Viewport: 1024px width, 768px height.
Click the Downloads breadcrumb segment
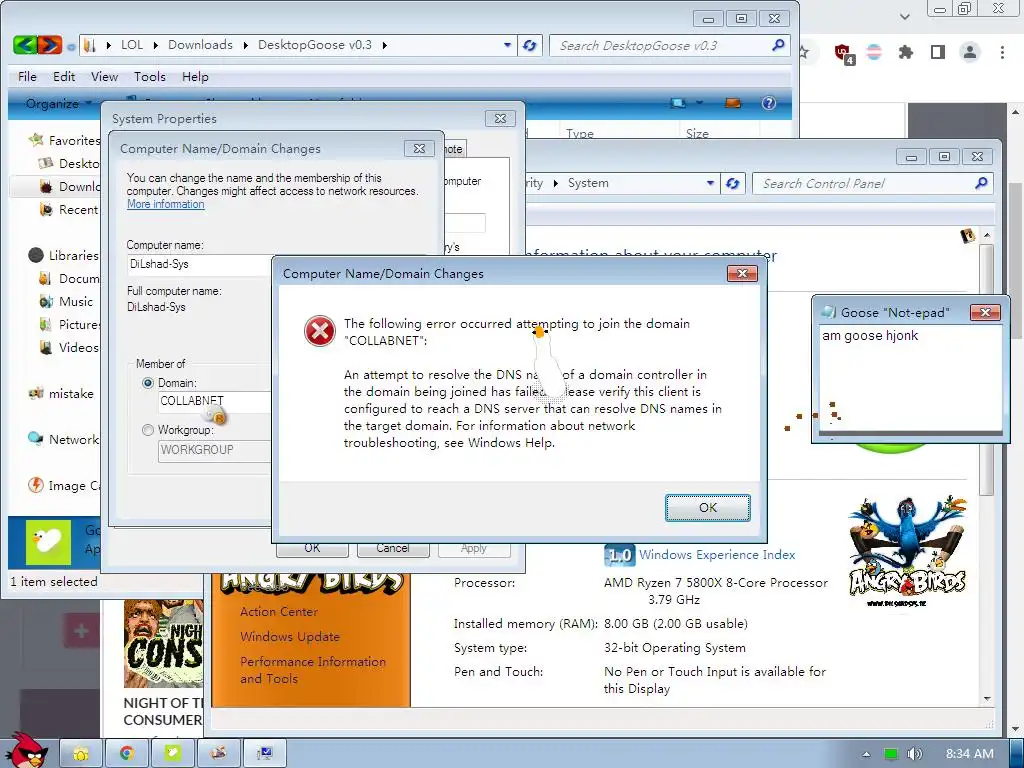click(x=200, y=44)
